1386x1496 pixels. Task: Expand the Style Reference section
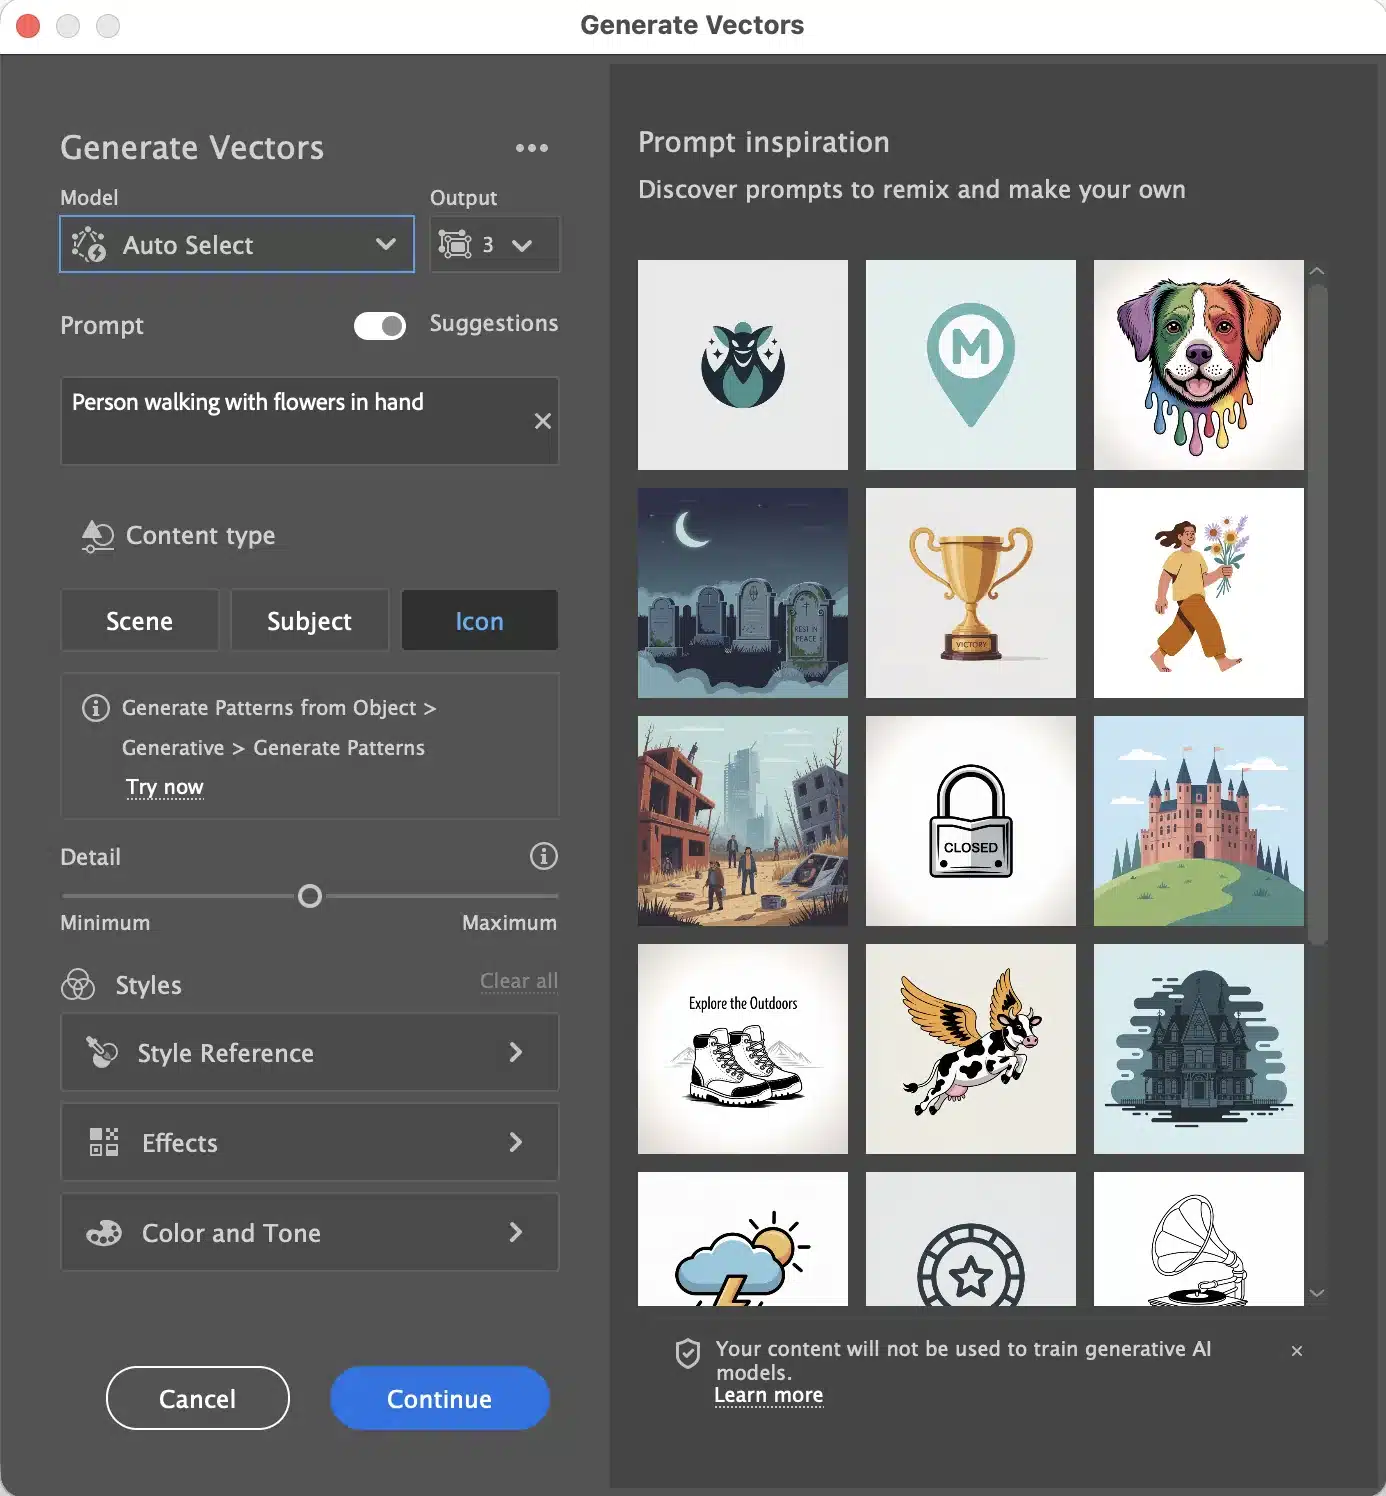[x=310, y=1052]
